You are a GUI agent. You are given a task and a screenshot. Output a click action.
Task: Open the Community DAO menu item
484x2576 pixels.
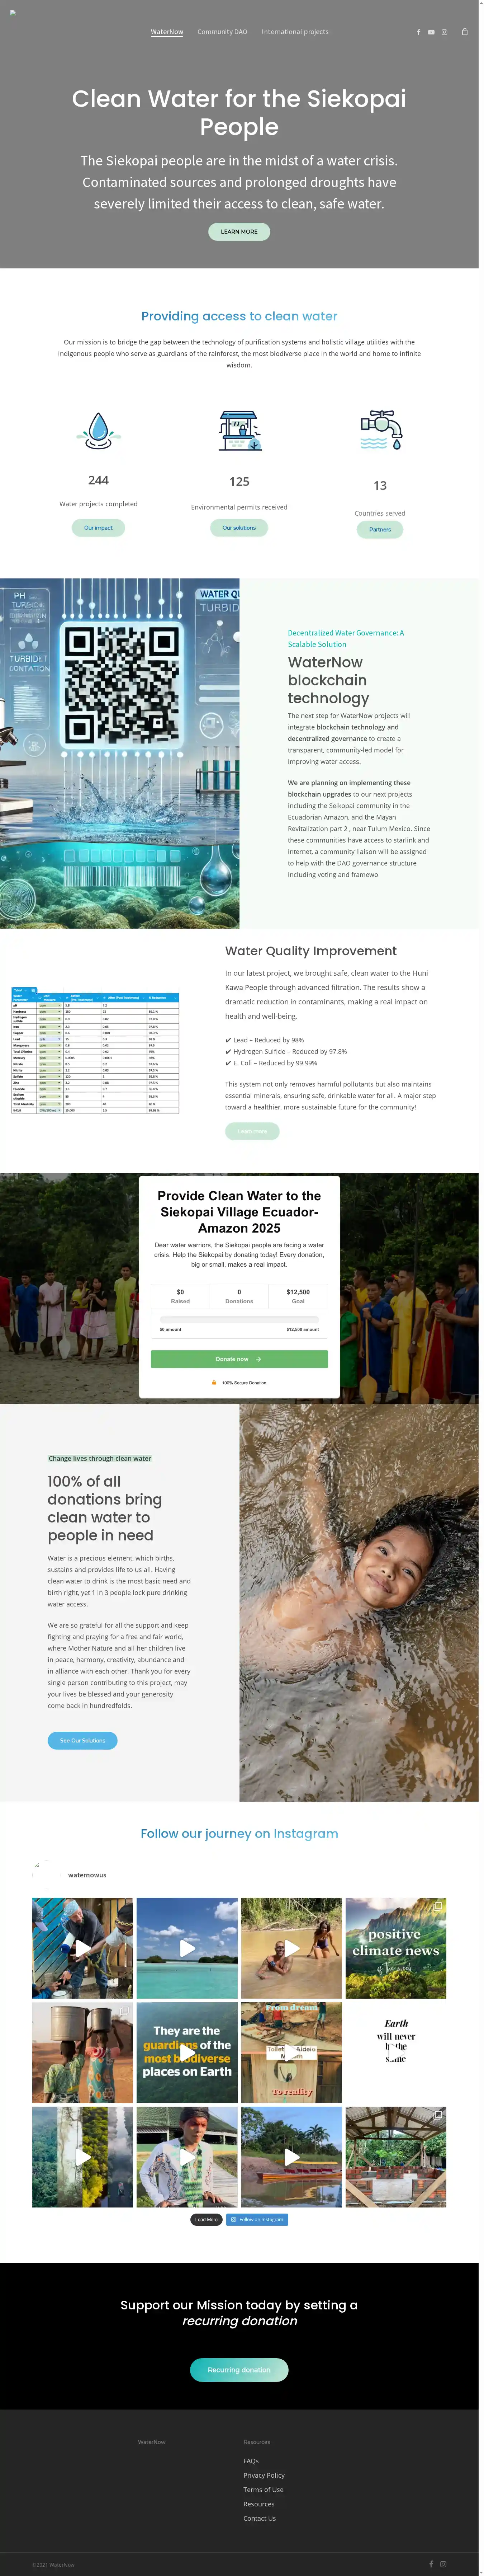222,32
